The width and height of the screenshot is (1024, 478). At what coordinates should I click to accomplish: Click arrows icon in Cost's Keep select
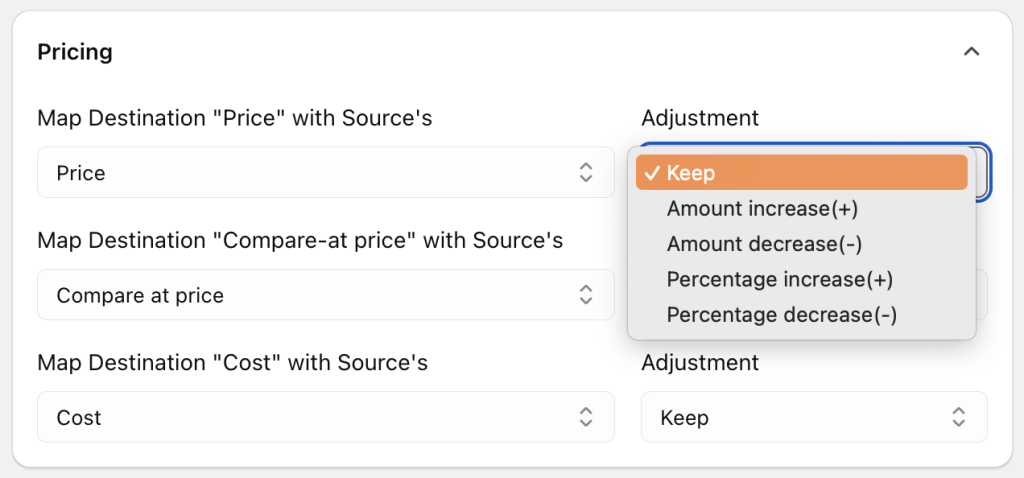click(958, 417)
